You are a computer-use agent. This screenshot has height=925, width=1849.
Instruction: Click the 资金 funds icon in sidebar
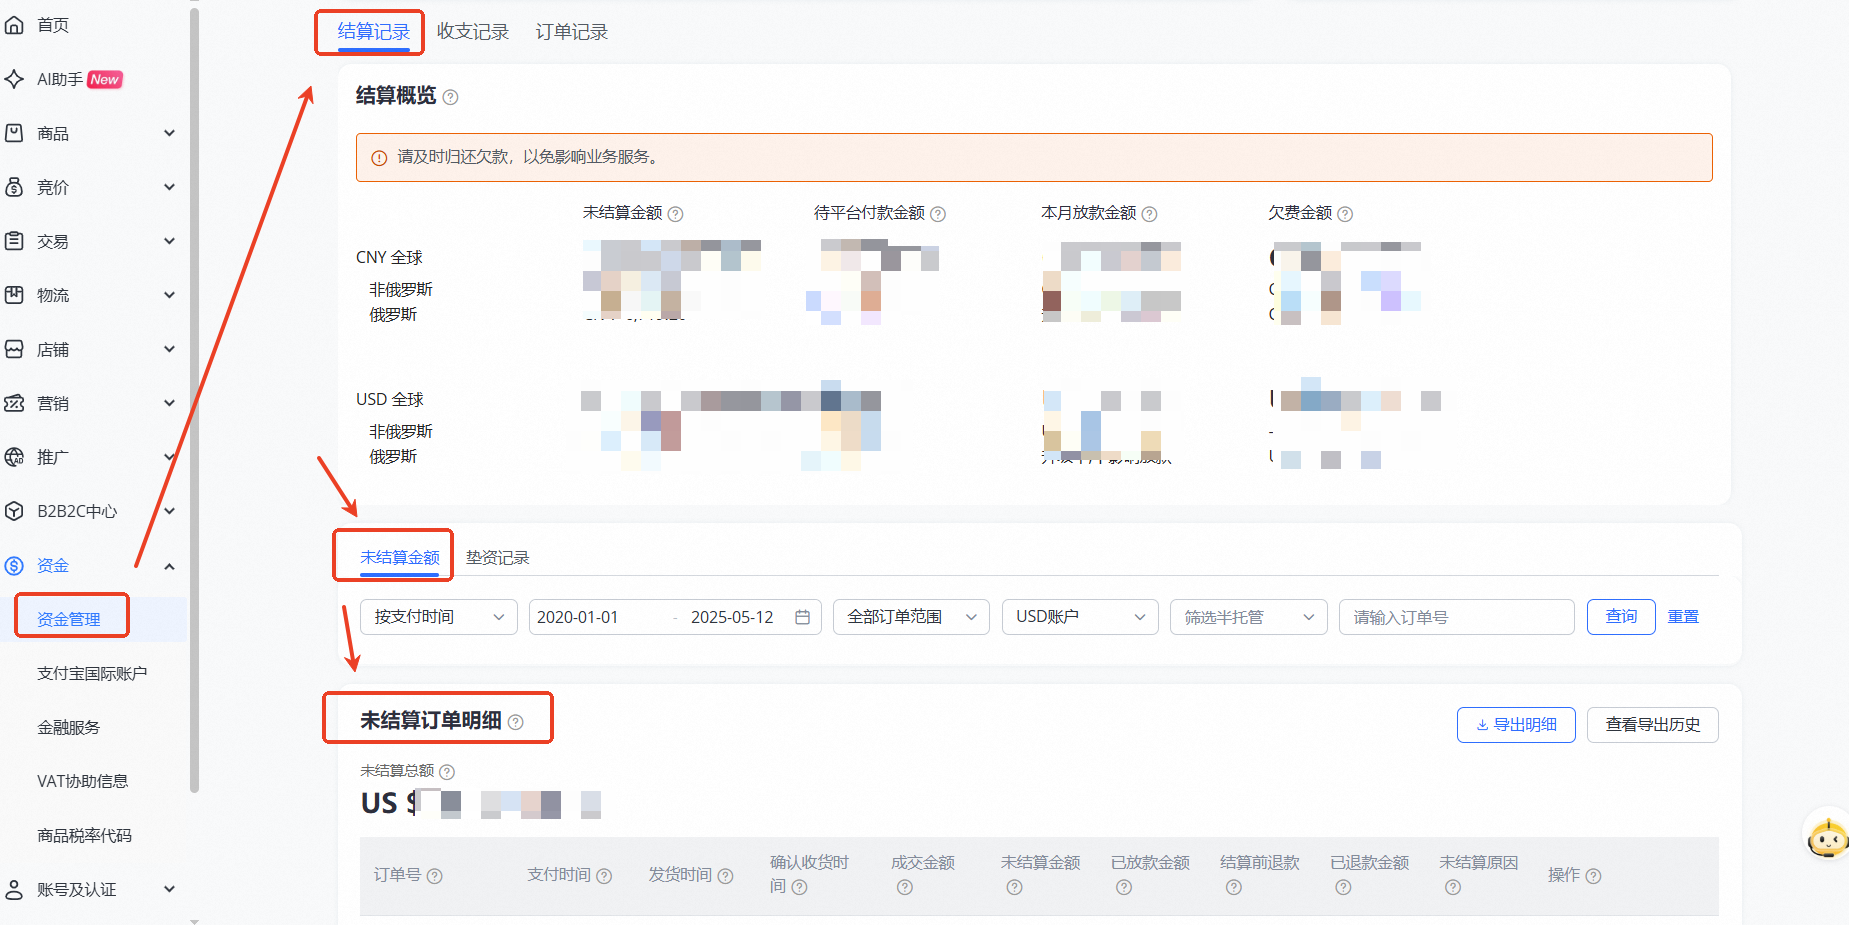coord(15,565)
